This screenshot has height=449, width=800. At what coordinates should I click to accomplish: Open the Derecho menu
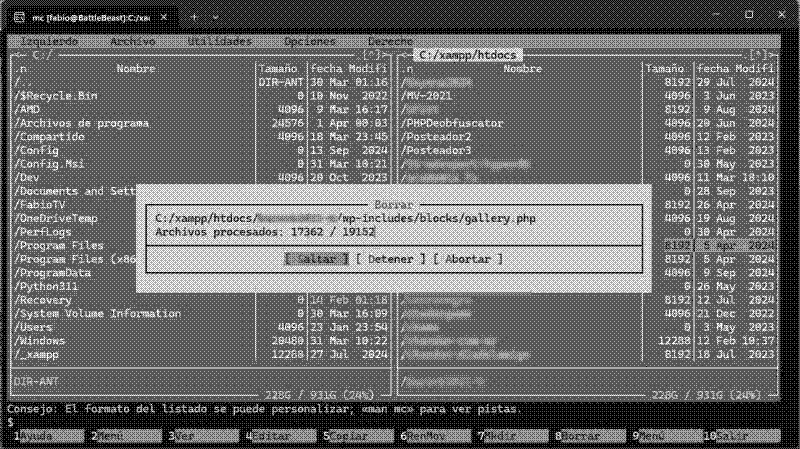pyautogui.click(x=390, y=41)
